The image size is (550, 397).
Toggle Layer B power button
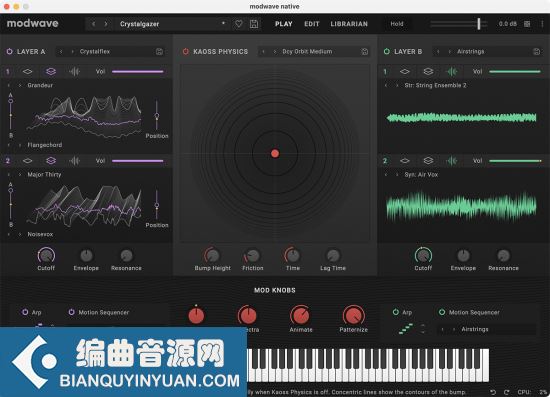(387, 52)
